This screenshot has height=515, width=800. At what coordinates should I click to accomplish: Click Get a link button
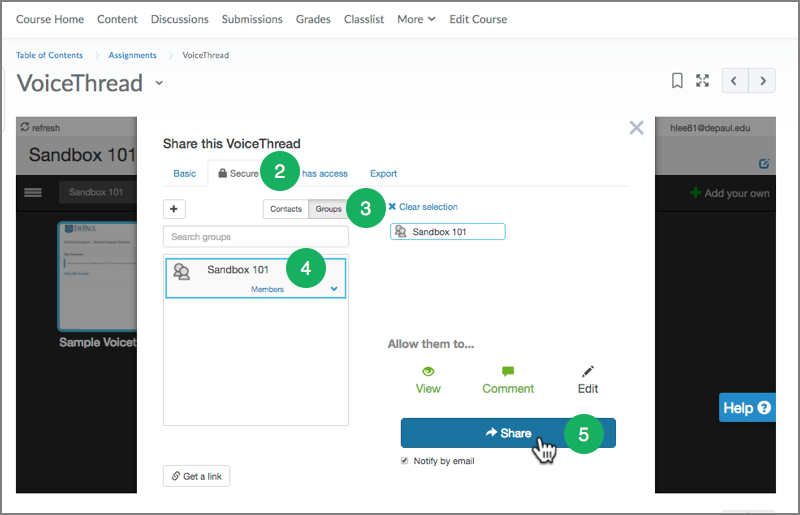196,476
